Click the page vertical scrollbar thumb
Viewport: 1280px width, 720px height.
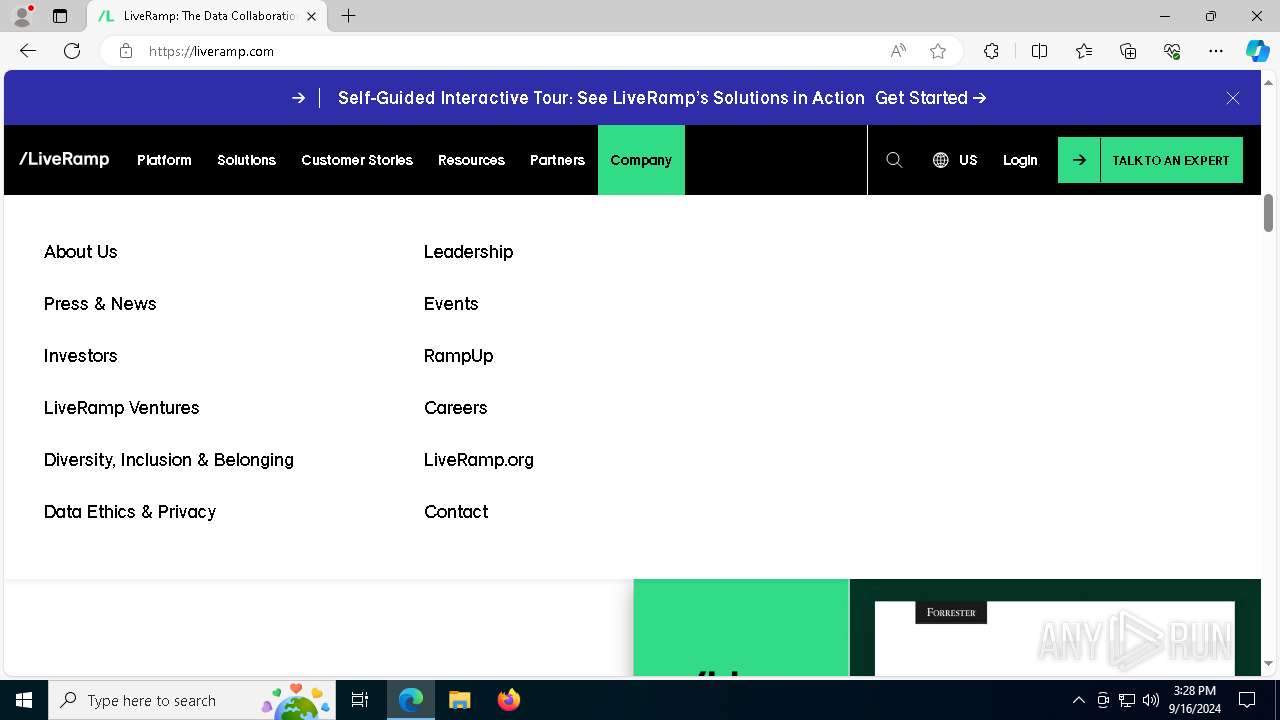coord(1268,213)
